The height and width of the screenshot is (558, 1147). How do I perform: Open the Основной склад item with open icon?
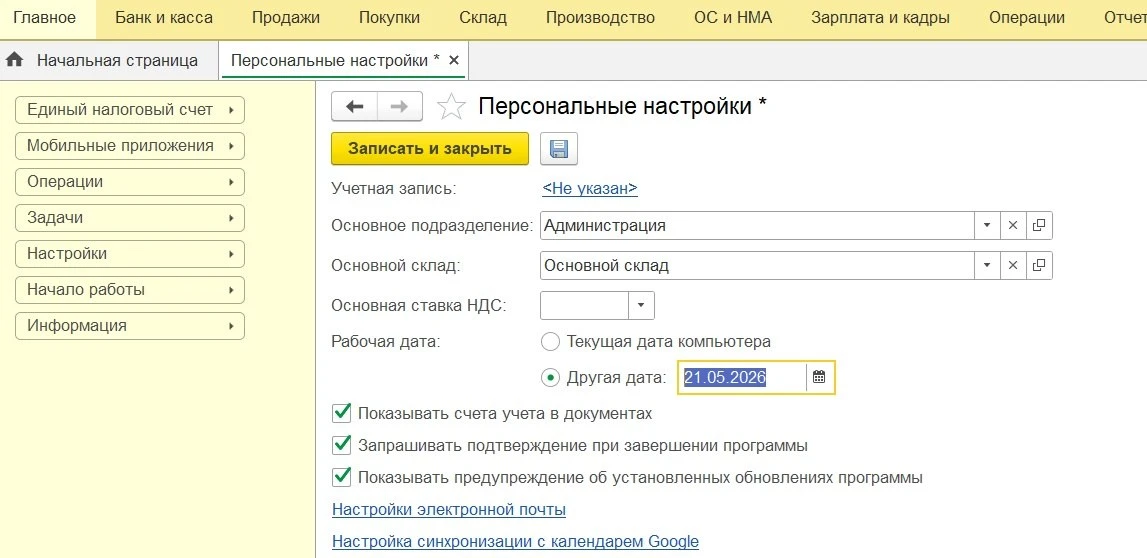(1039, 265)
